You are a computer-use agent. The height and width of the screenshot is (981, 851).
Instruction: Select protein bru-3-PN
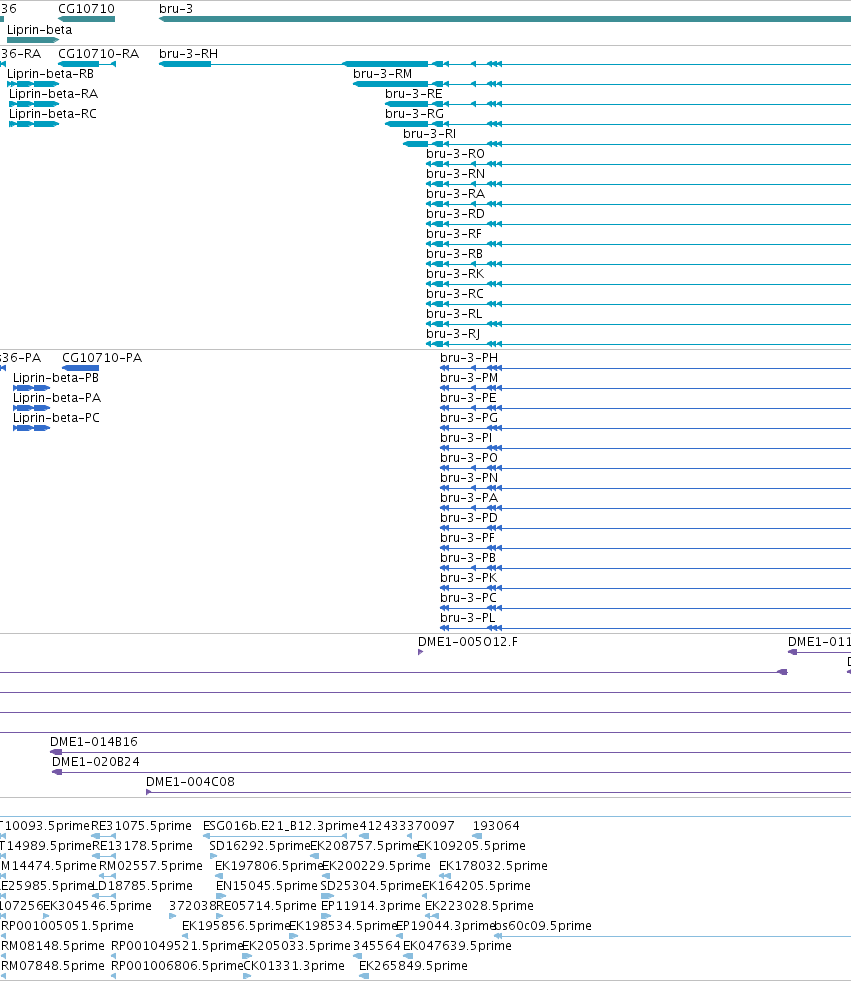(x=469, y=478)
